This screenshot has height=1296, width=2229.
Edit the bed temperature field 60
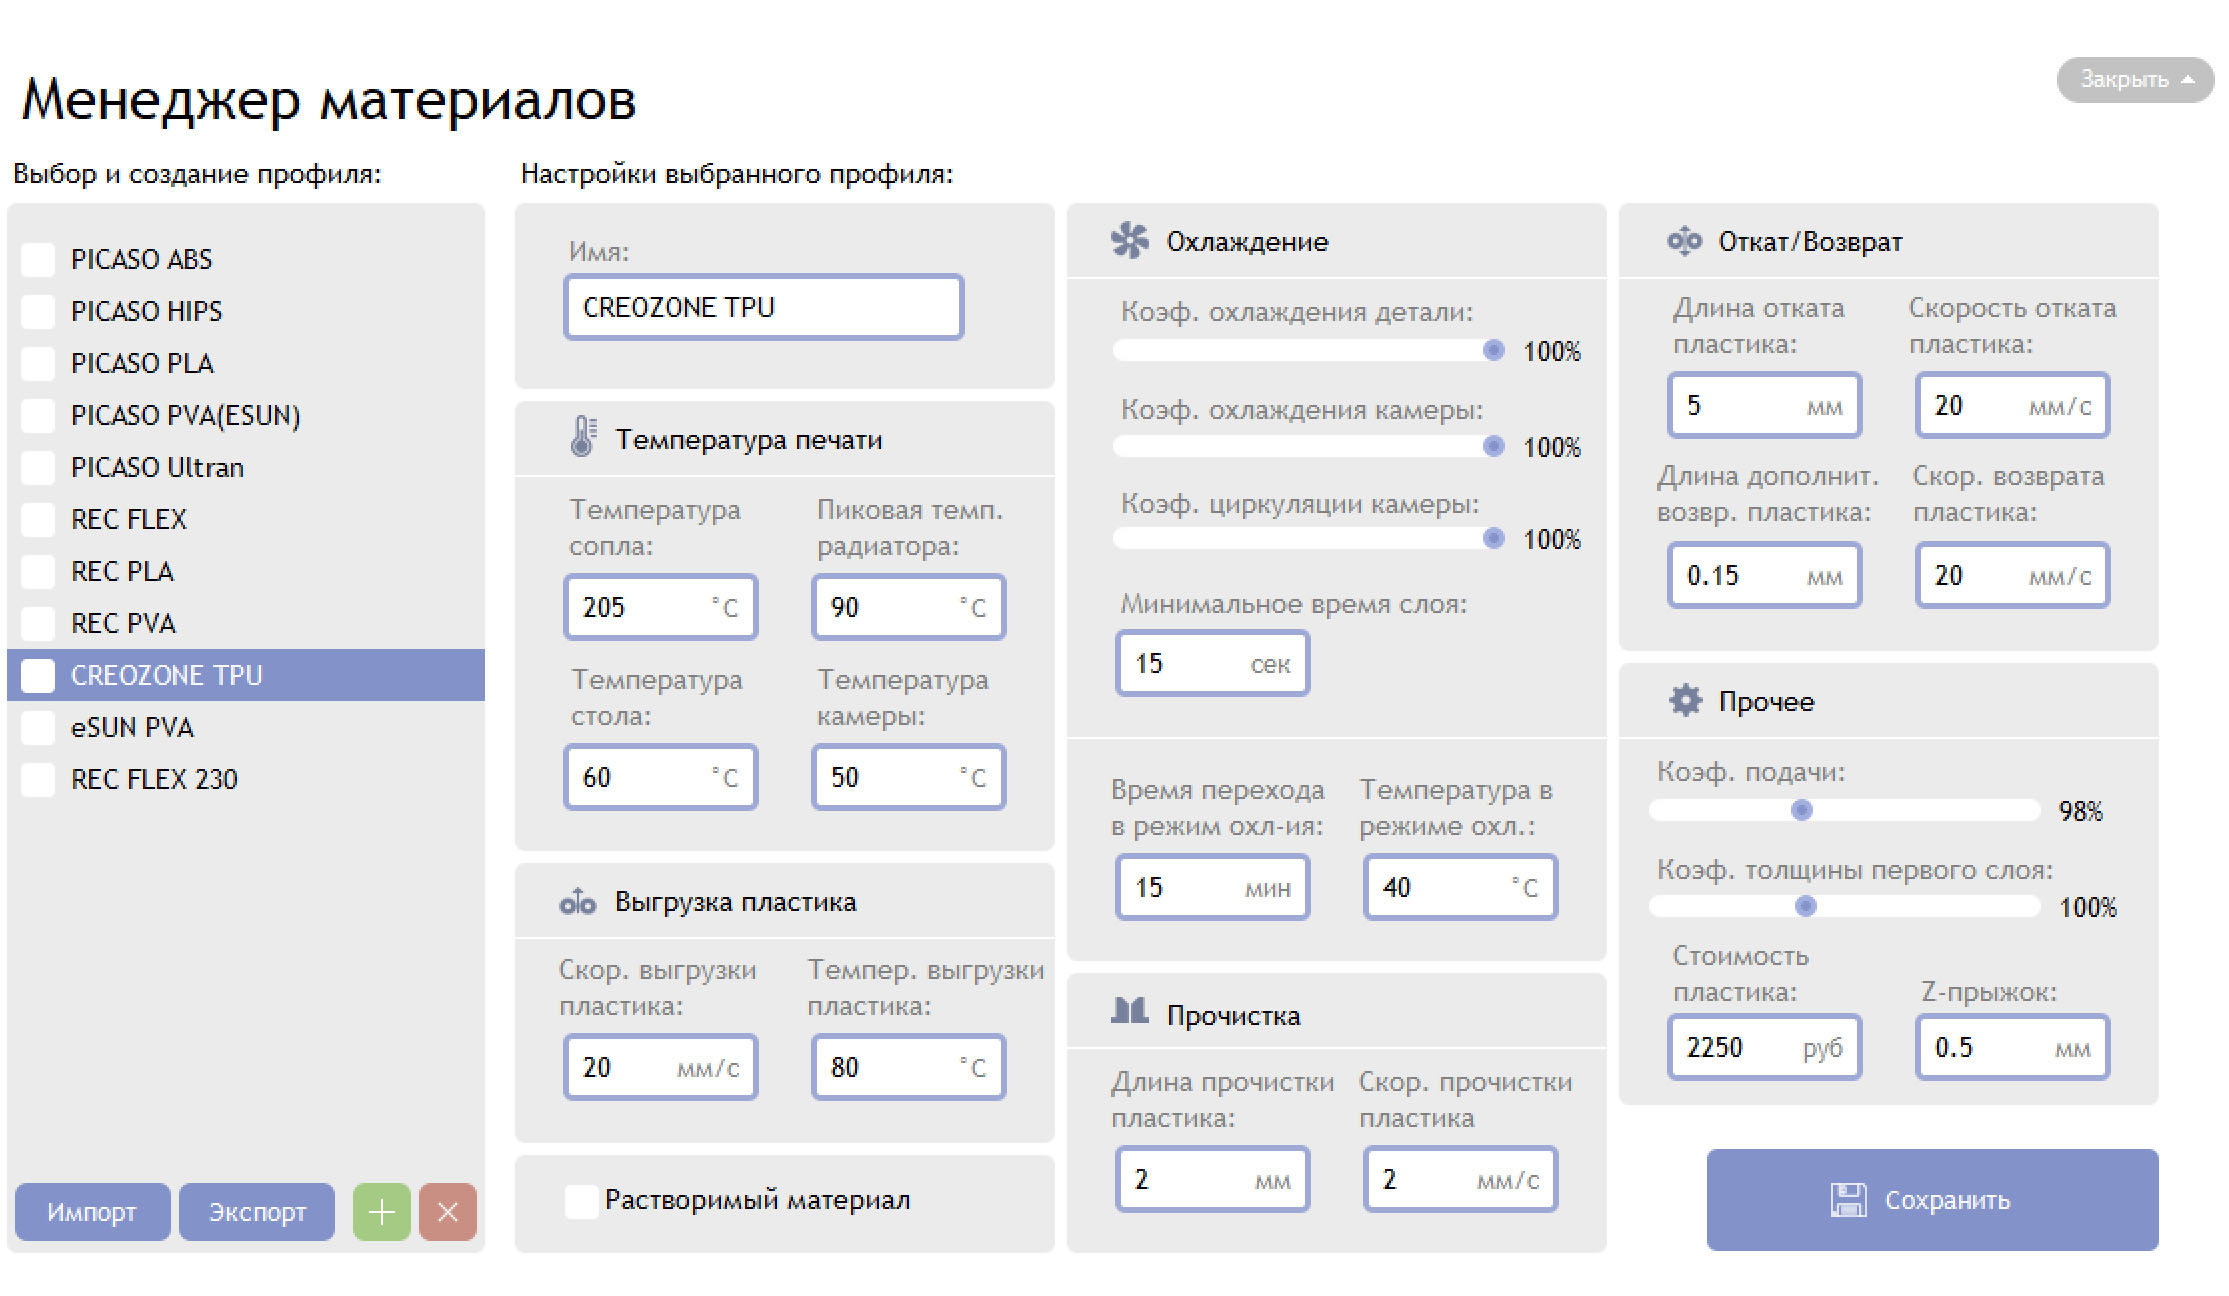click(660, 777)
